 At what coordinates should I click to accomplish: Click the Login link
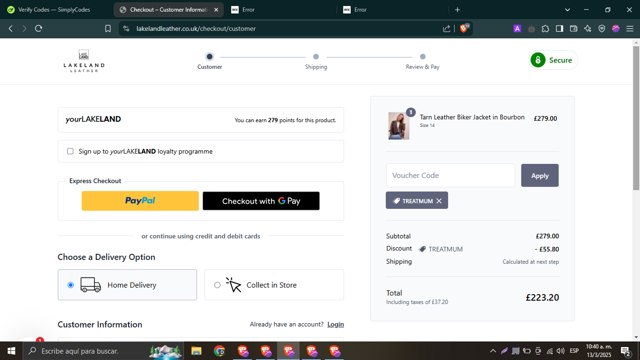coord(336,324)
